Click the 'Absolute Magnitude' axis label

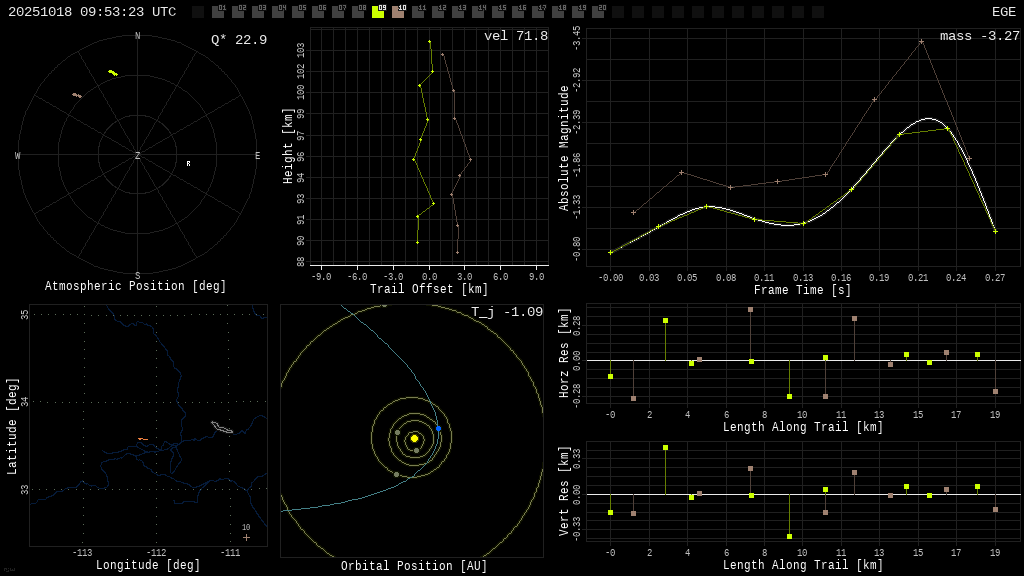point(564,148)
